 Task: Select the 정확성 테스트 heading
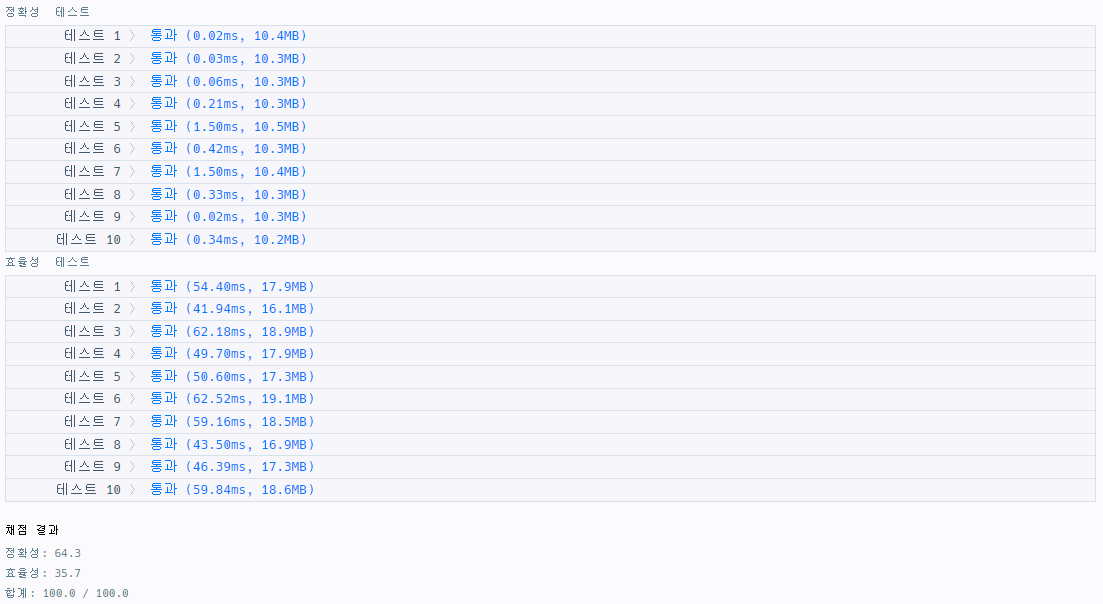pos(48,12)
